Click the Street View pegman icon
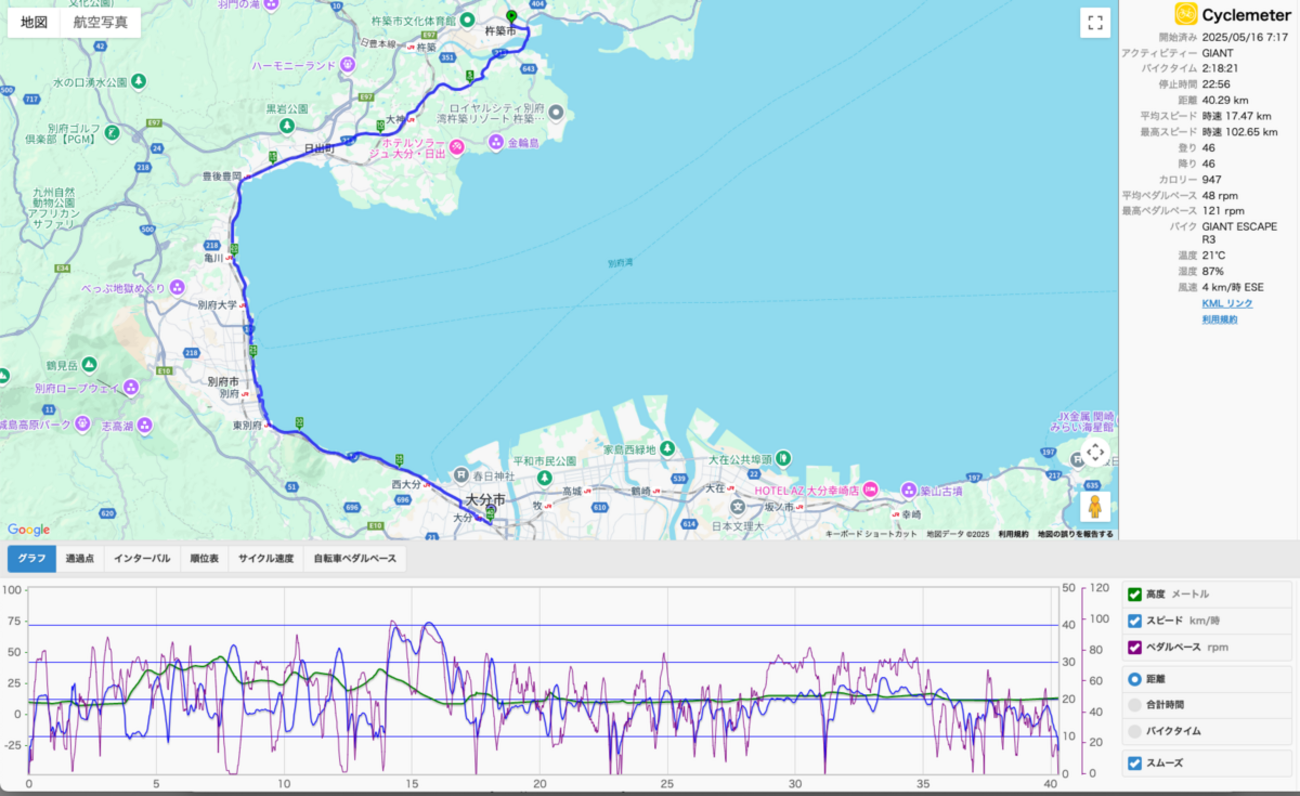 pyautogui.click(x=1095, y=507)
